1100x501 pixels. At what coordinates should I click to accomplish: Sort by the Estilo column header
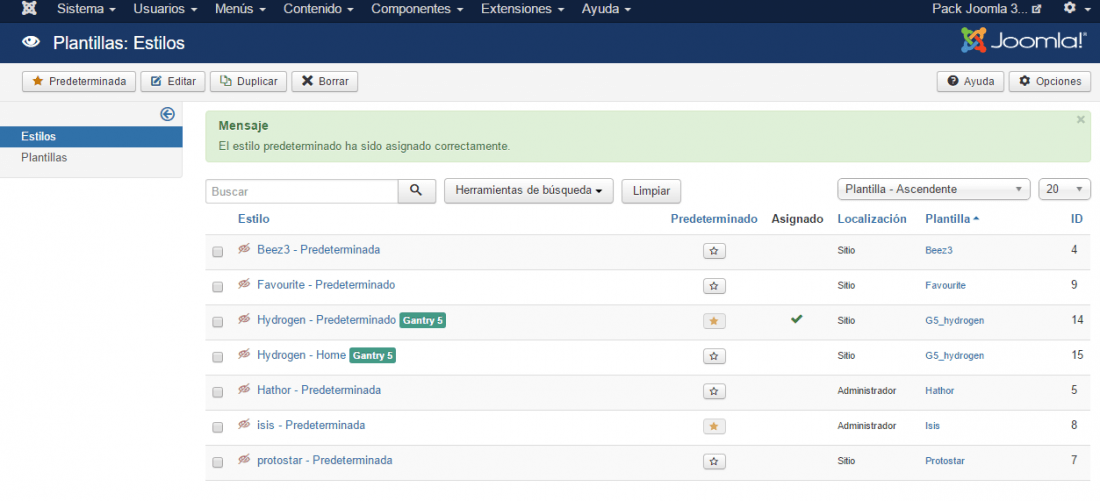253,219
